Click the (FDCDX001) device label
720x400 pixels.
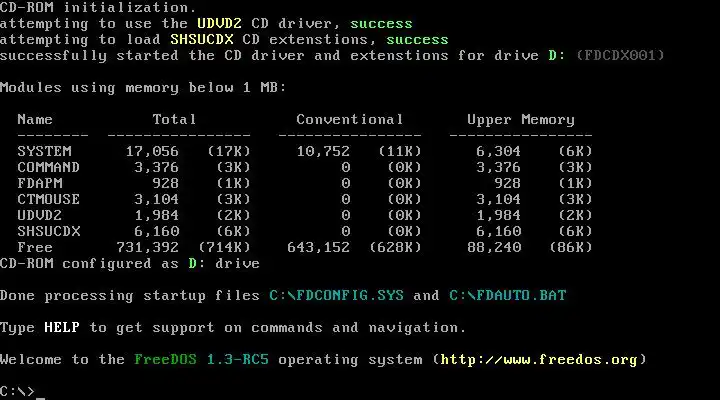[620, 56]
